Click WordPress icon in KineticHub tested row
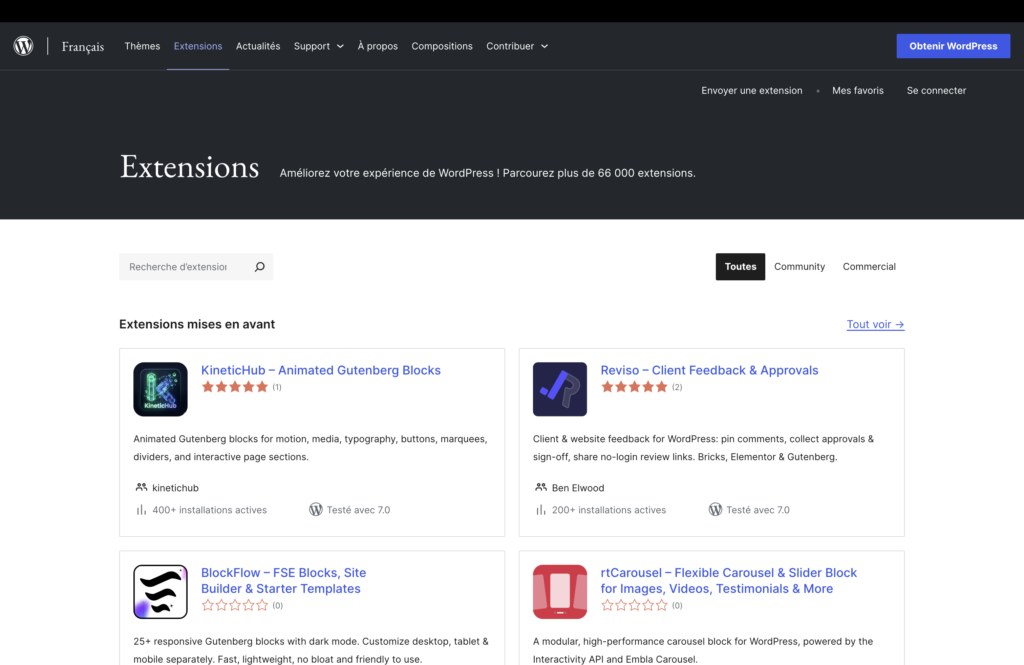Image resolution: width=1024 pixels, height=665 pixels. coord(315,510)
